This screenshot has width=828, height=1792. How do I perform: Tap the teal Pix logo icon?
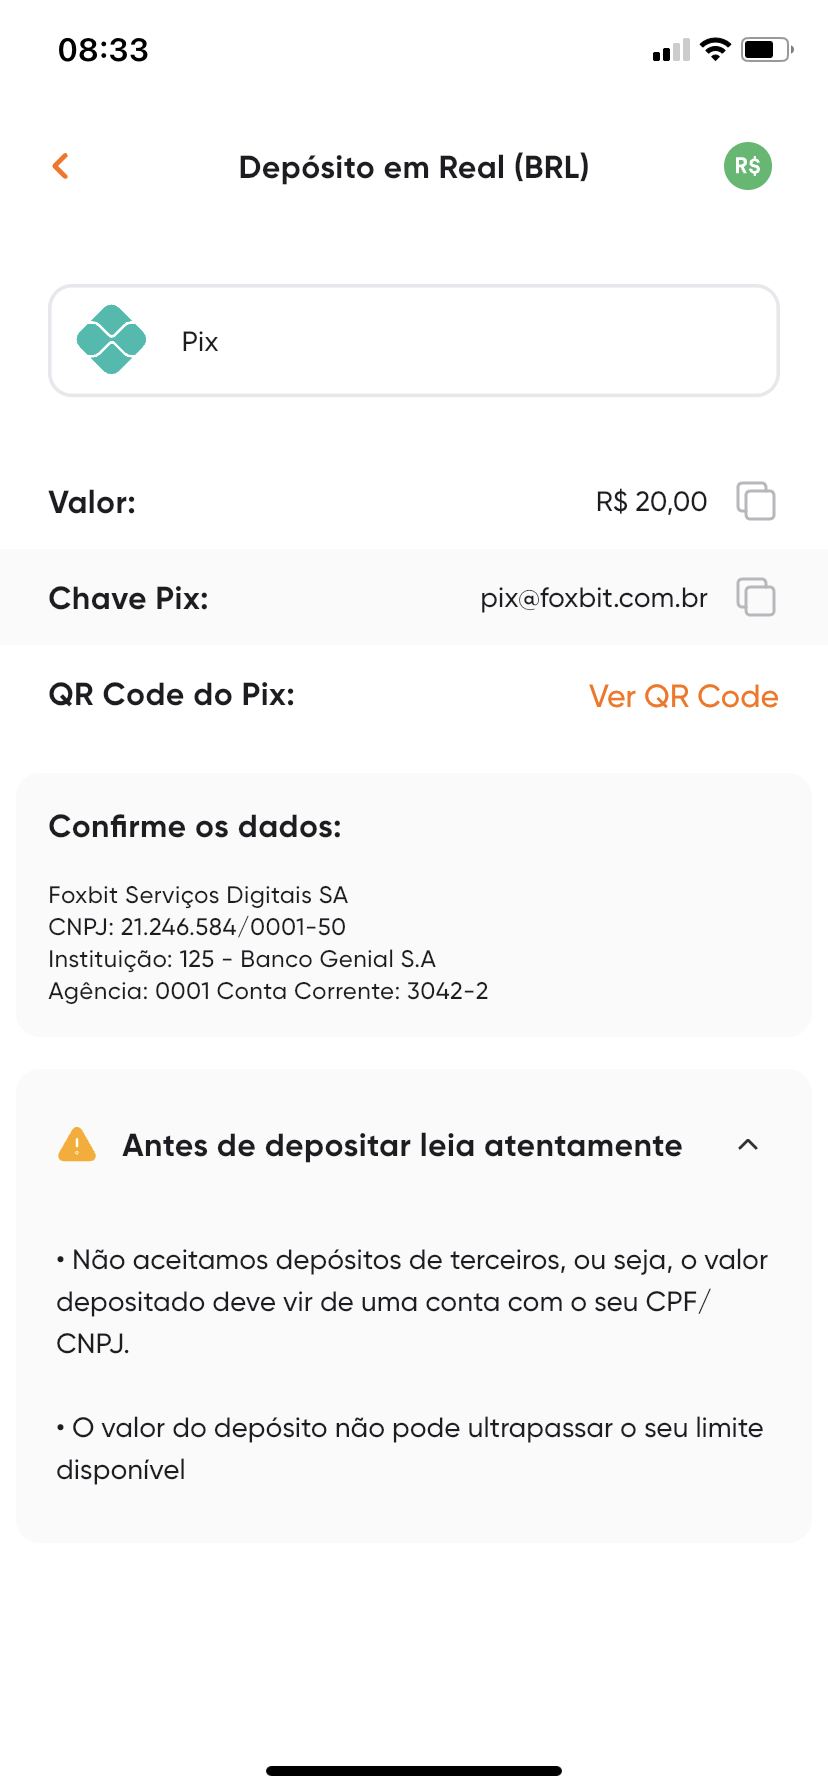[x=111, y=340]
